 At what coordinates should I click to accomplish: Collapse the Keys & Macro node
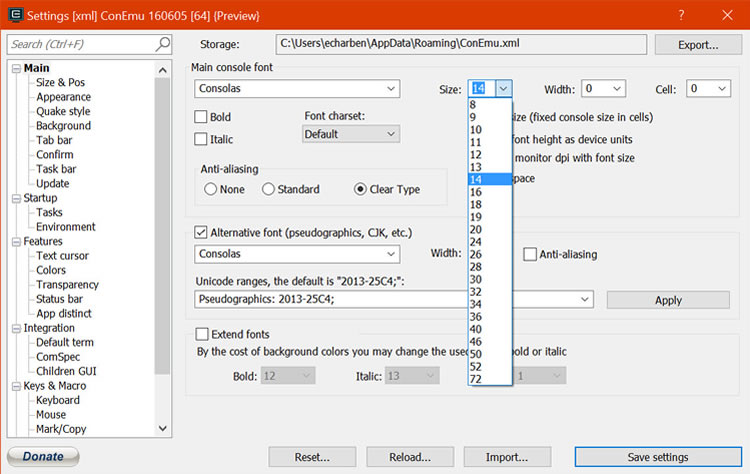pos(16,386)
